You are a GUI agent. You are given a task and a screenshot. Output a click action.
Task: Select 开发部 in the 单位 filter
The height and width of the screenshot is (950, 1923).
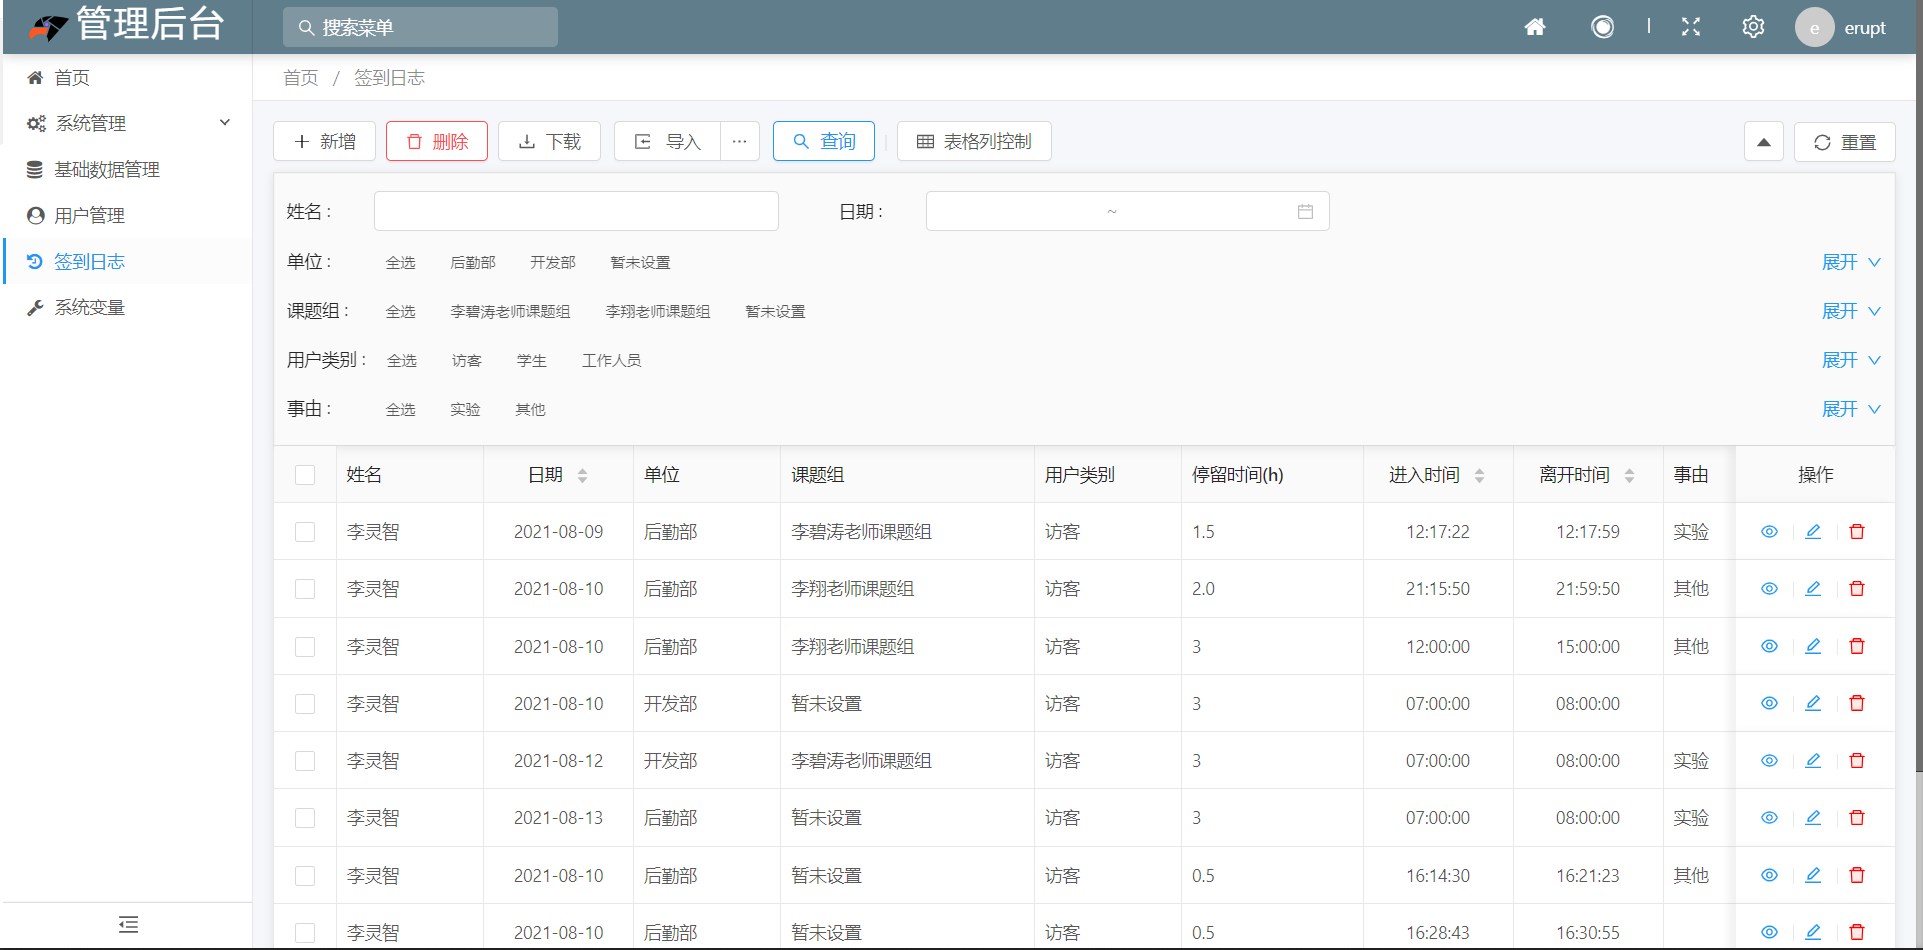[x=553, y=262]
